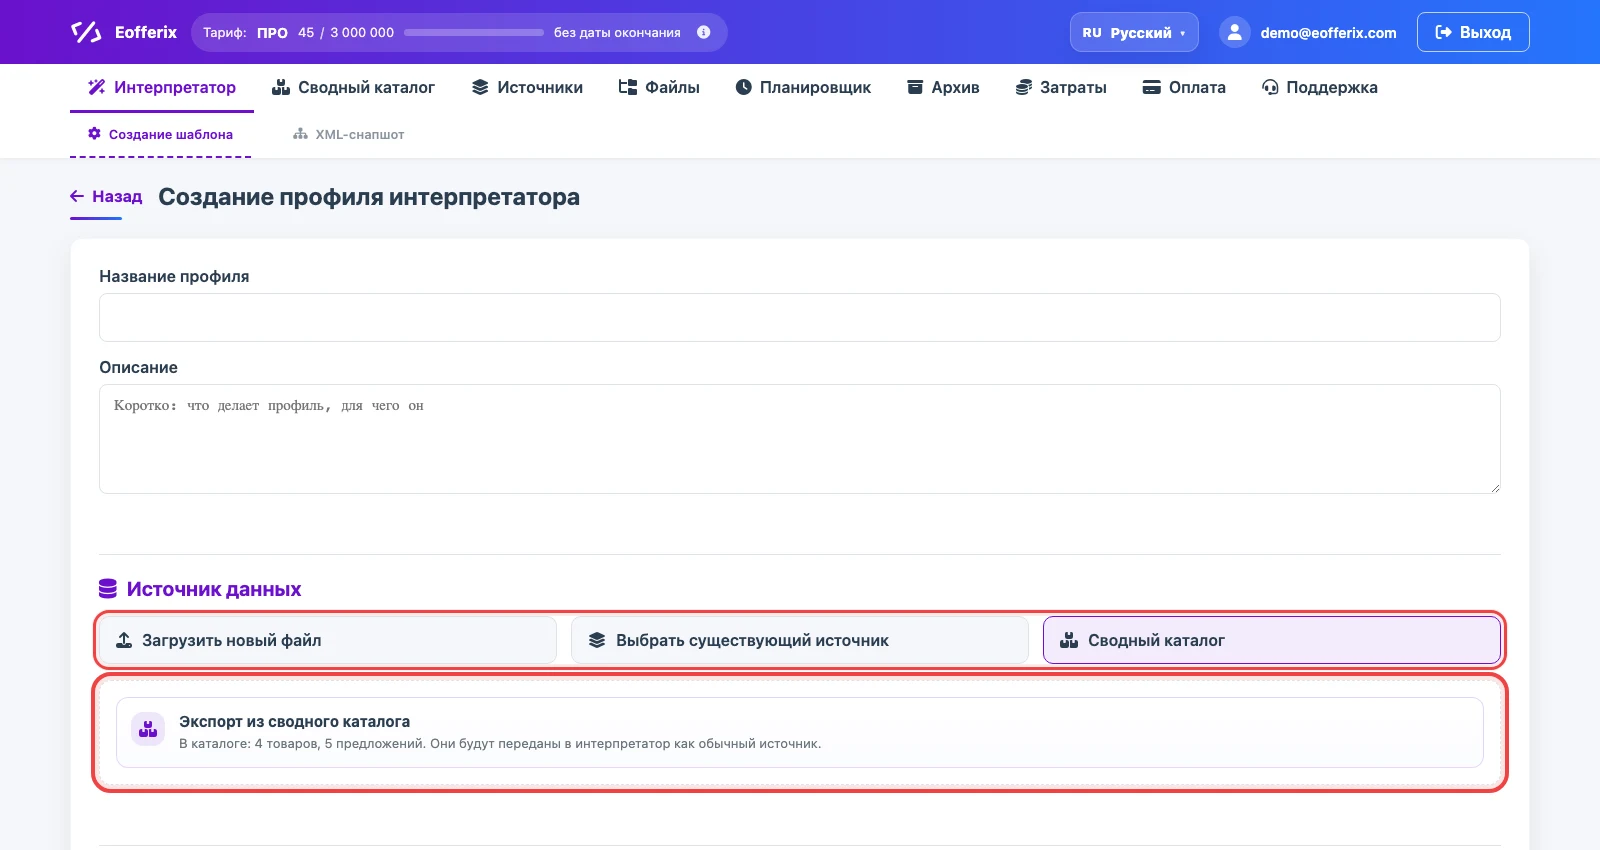Click the Архив box icon
The height and width of the screenshot is (850, 1600).
[915, 87]
